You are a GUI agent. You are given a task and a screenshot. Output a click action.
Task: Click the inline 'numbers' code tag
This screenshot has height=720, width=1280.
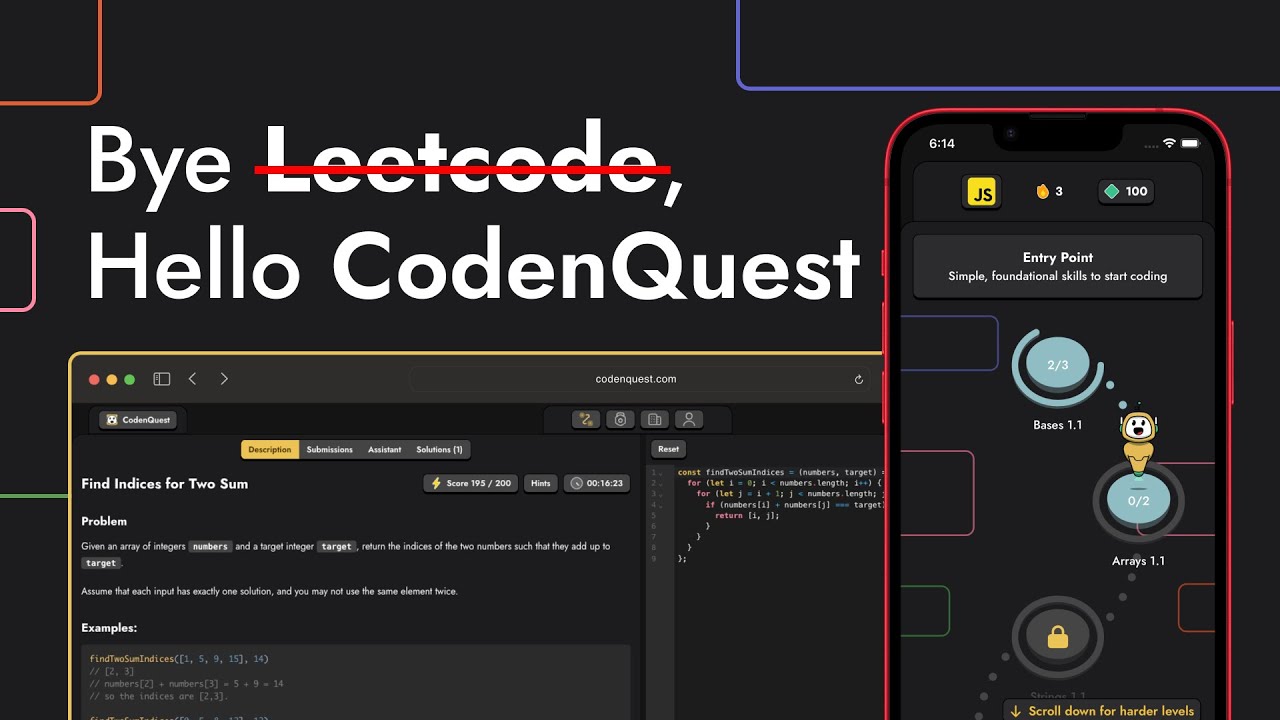click(x=210, y=547)
